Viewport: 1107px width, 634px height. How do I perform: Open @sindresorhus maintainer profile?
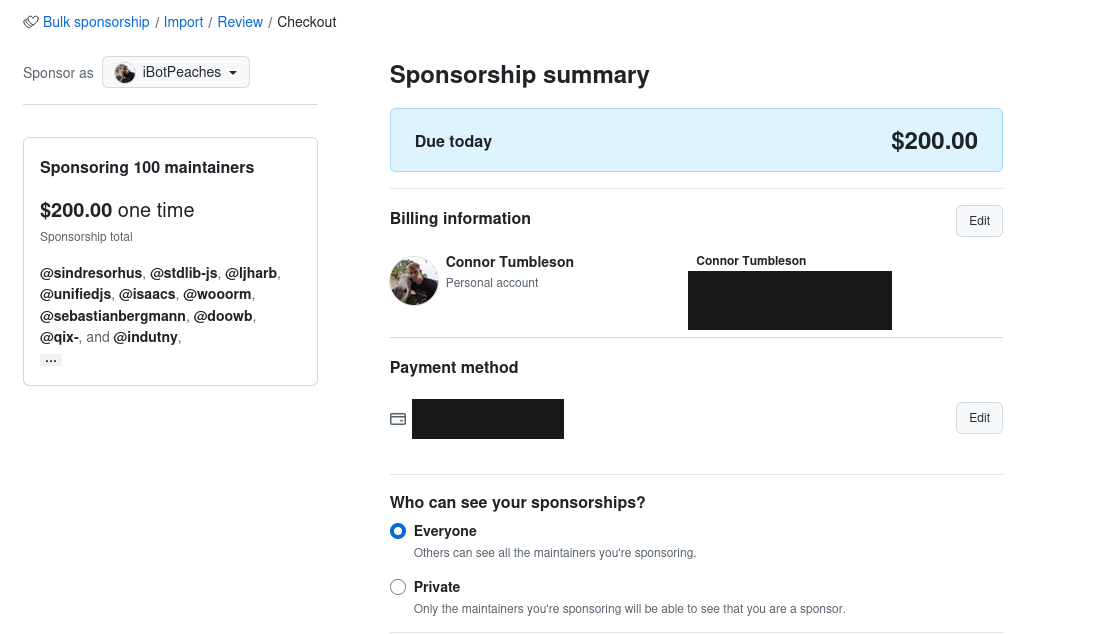click(x=91, y=273)
